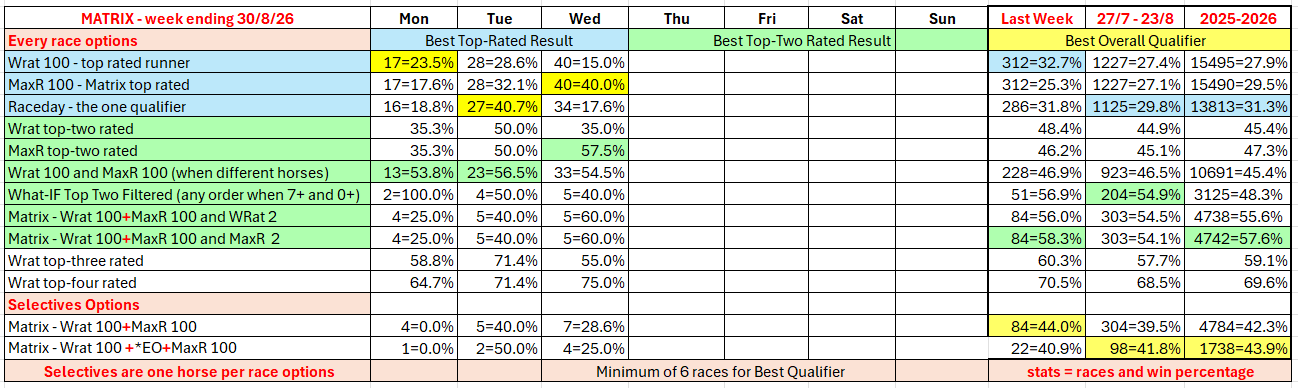The height and width of the screenshot is (388, 1298).
Task: Select the Best Top-Rated Result header
Action: (499, 41)
